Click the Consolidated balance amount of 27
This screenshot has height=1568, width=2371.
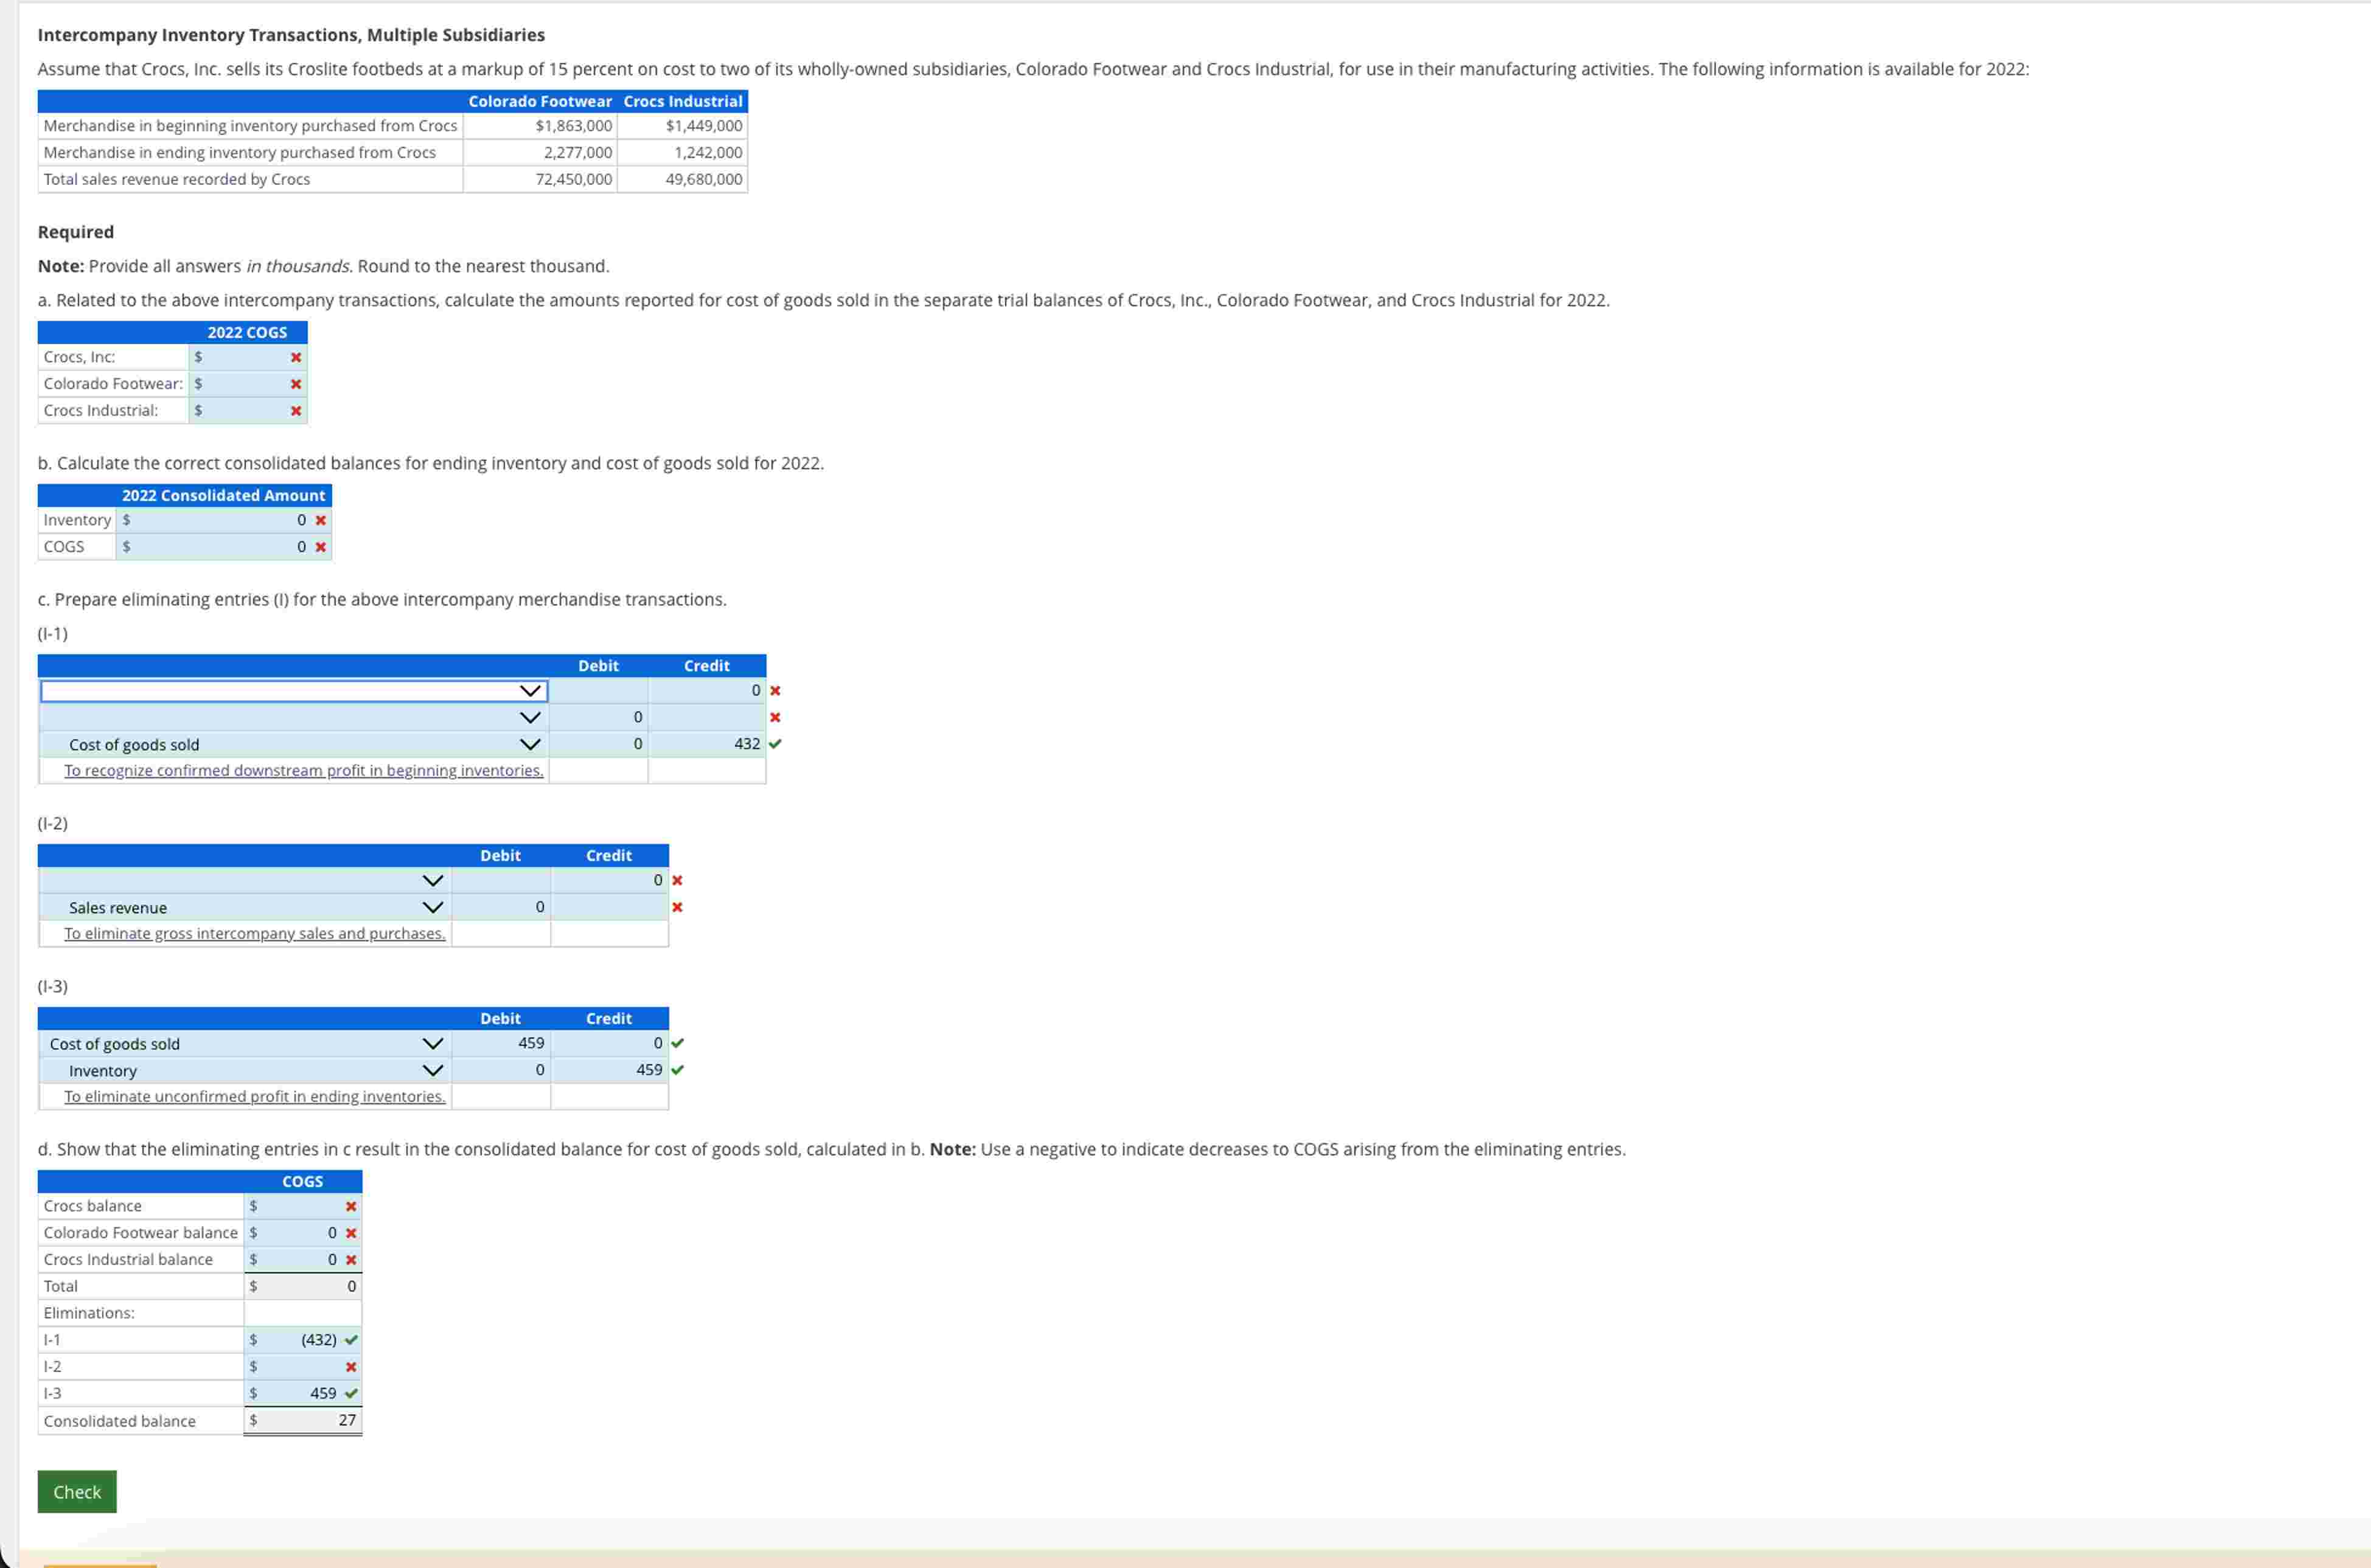[x=302, y=1420]
